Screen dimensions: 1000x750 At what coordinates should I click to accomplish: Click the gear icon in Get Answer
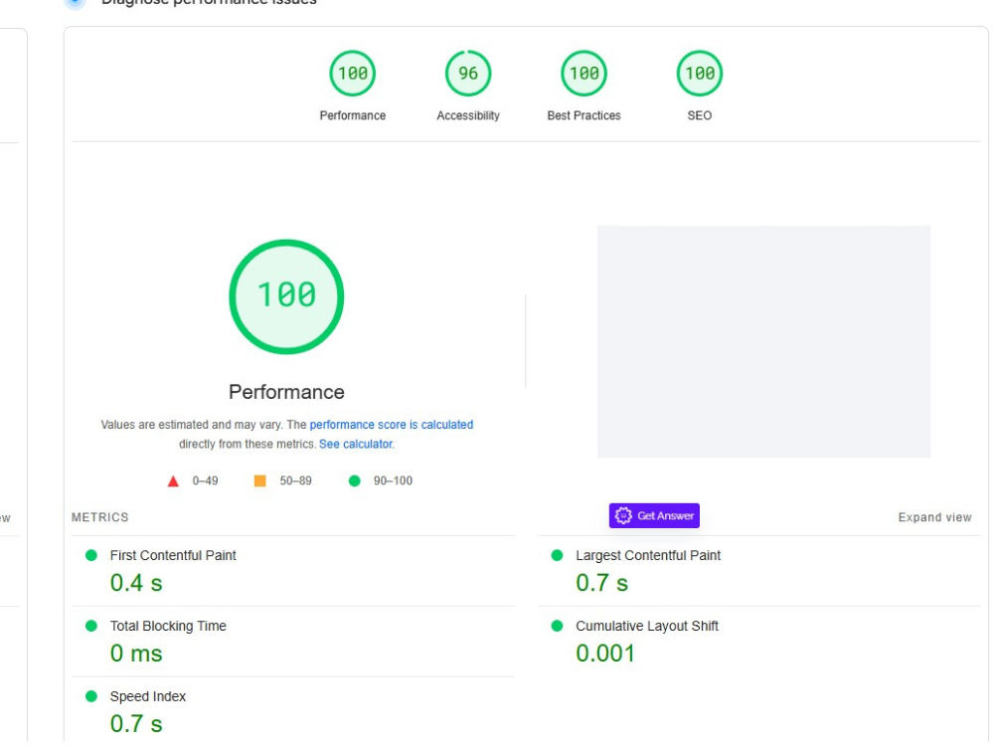pyautogui.click(x=623, y=515)
